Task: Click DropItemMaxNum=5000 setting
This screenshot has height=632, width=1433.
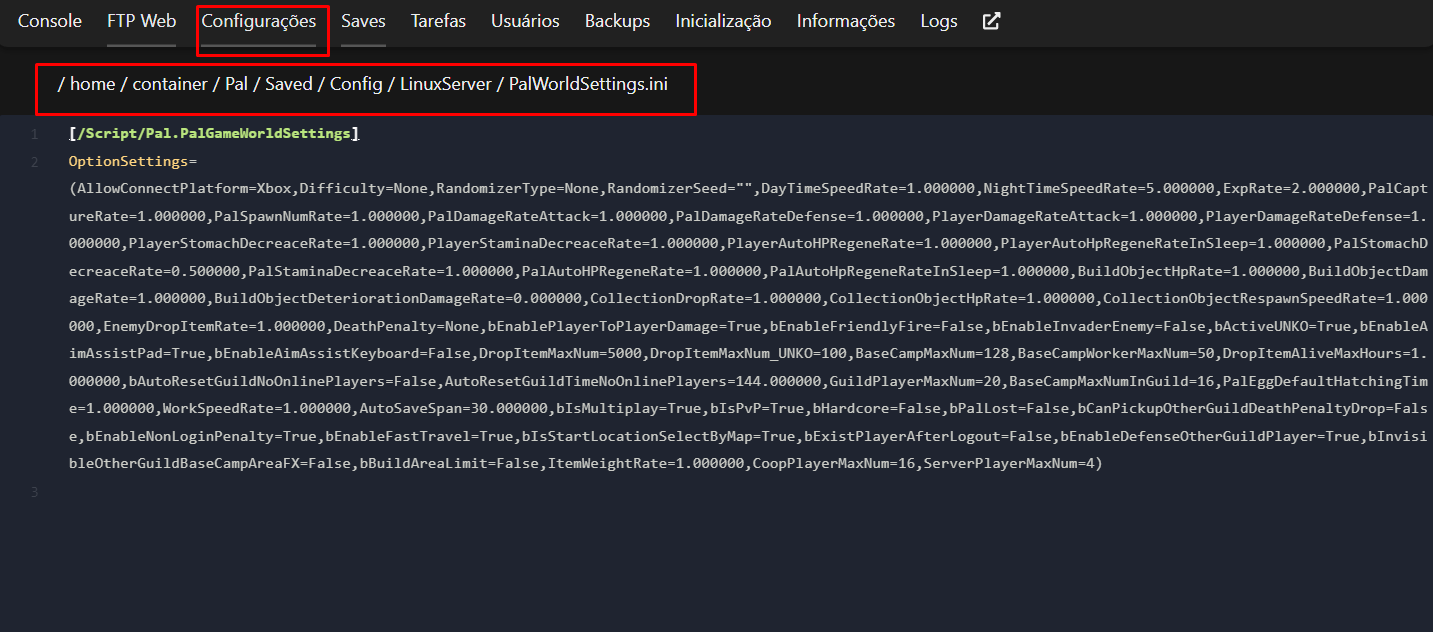Action: click(561, 354)
